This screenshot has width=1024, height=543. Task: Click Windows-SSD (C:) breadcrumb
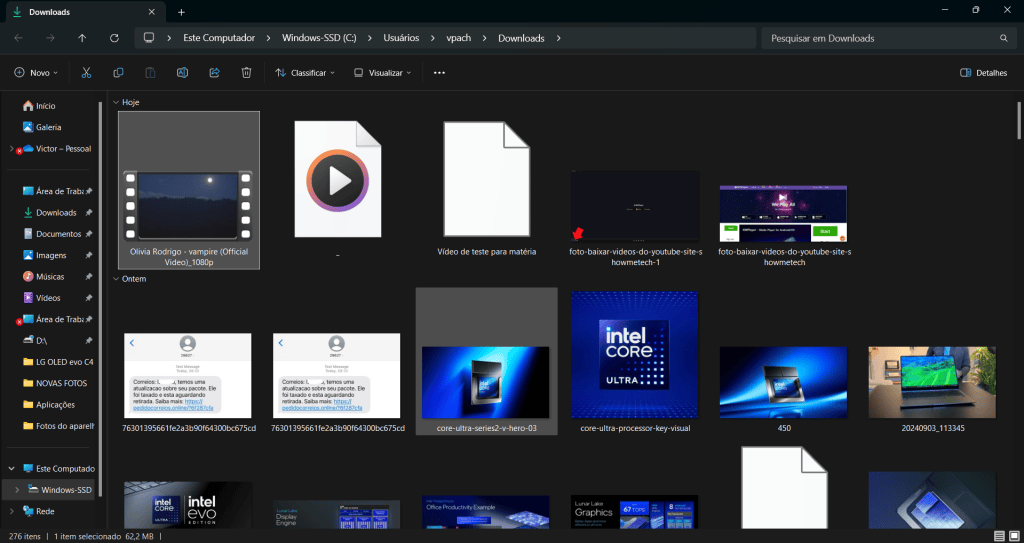pyautogui.click(x=319, y=38)
